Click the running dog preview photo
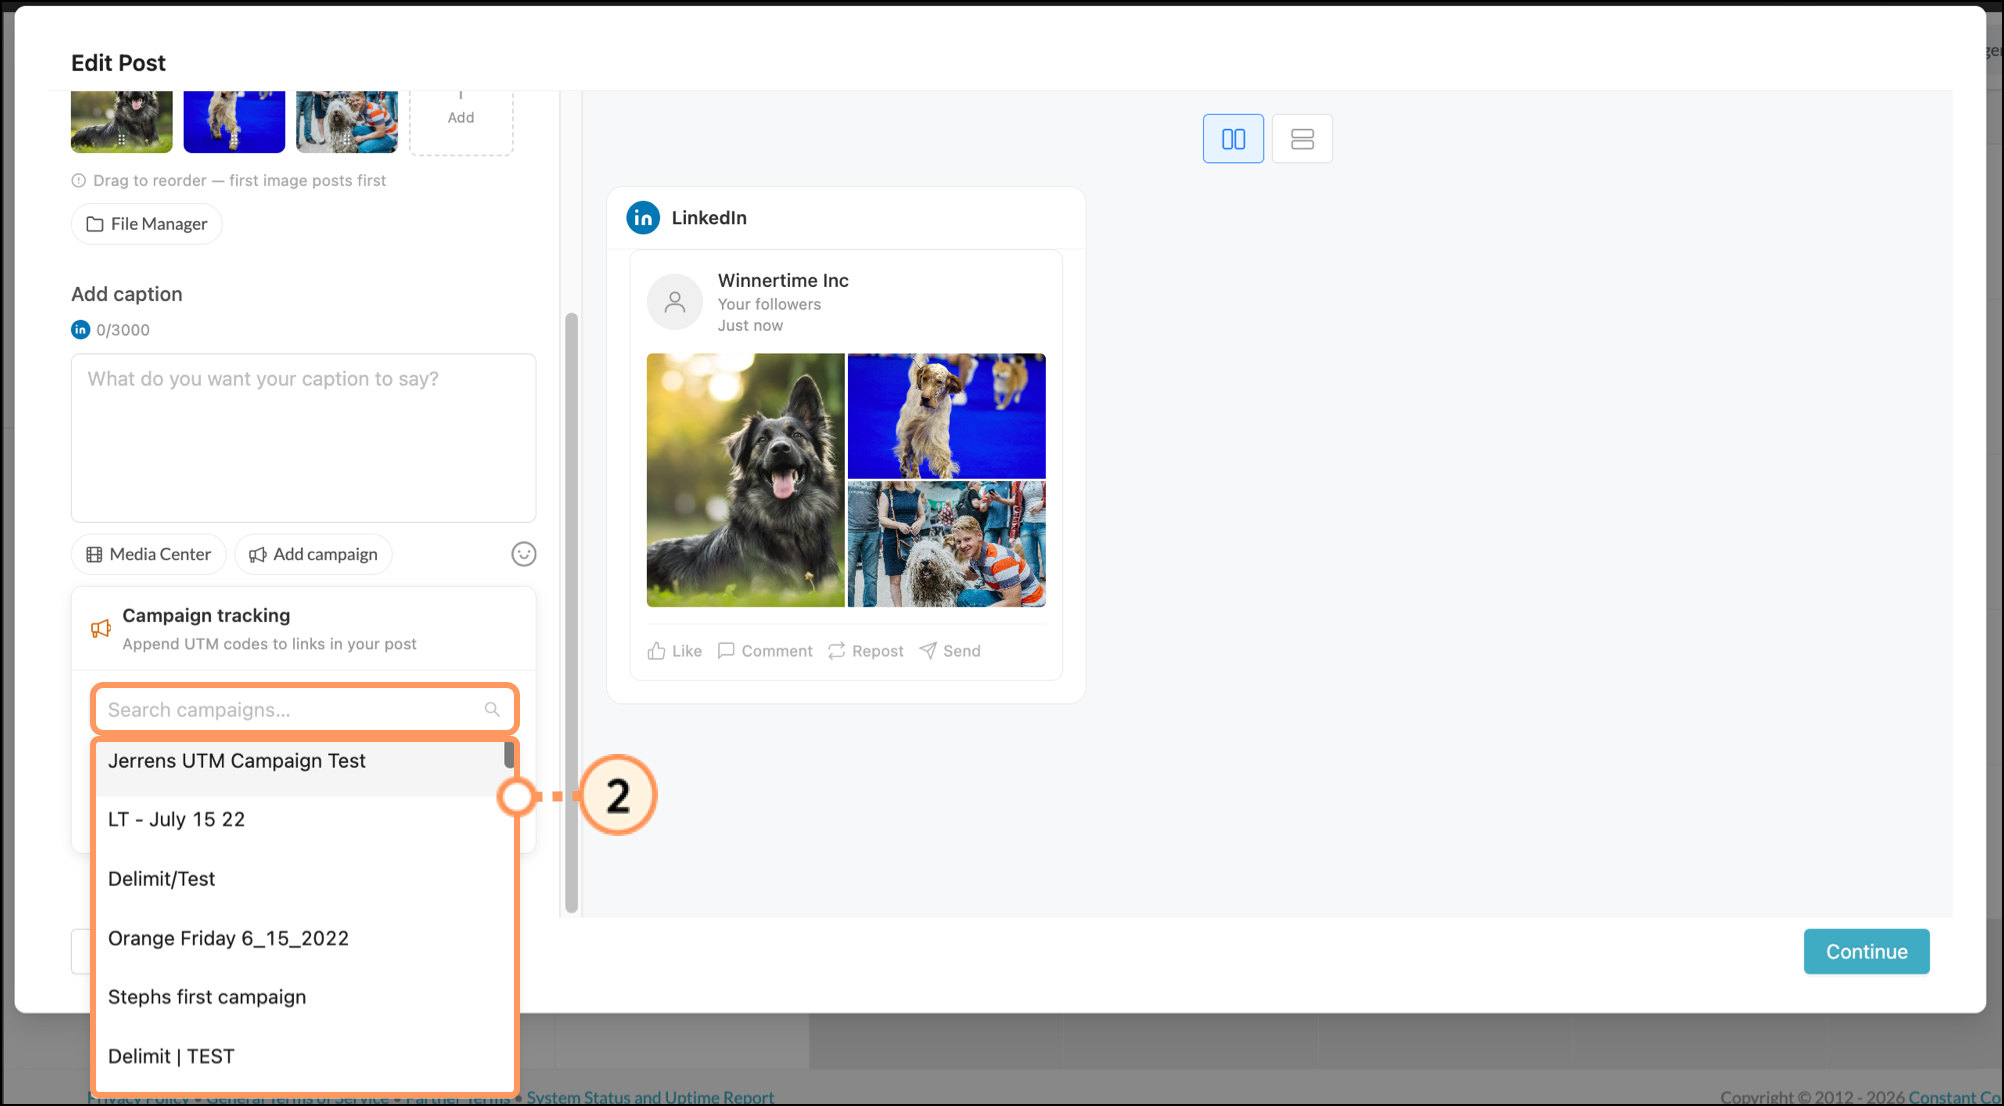2004x1106 pixels. click(x=947, y=416)
